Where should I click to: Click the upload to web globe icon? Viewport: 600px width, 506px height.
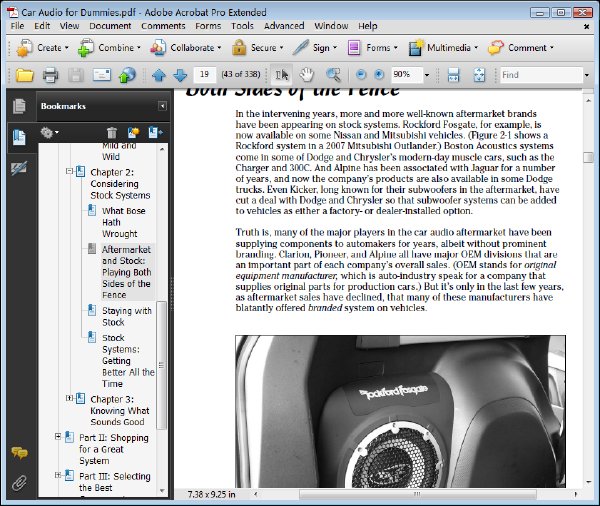[x=127, y=75]
